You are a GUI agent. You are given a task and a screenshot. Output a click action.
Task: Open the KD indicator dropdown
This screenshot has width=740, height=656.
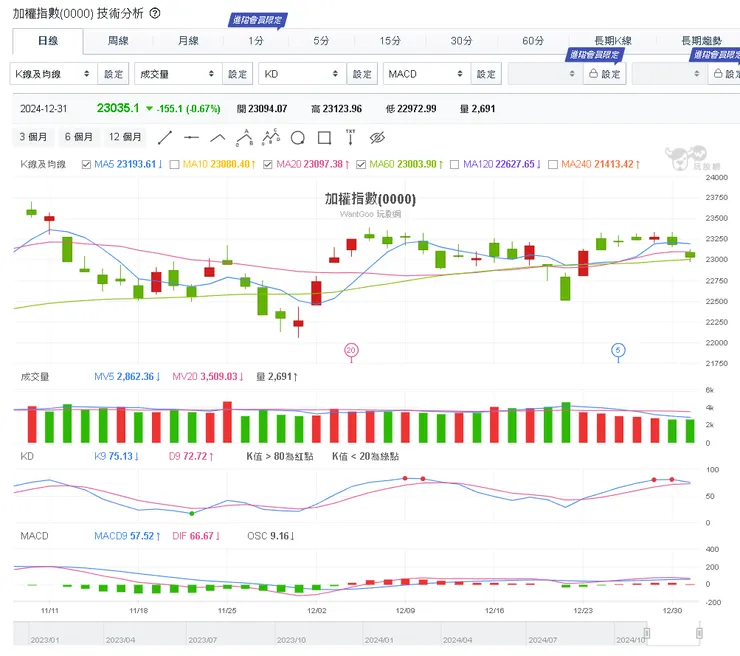click(303, 74)
